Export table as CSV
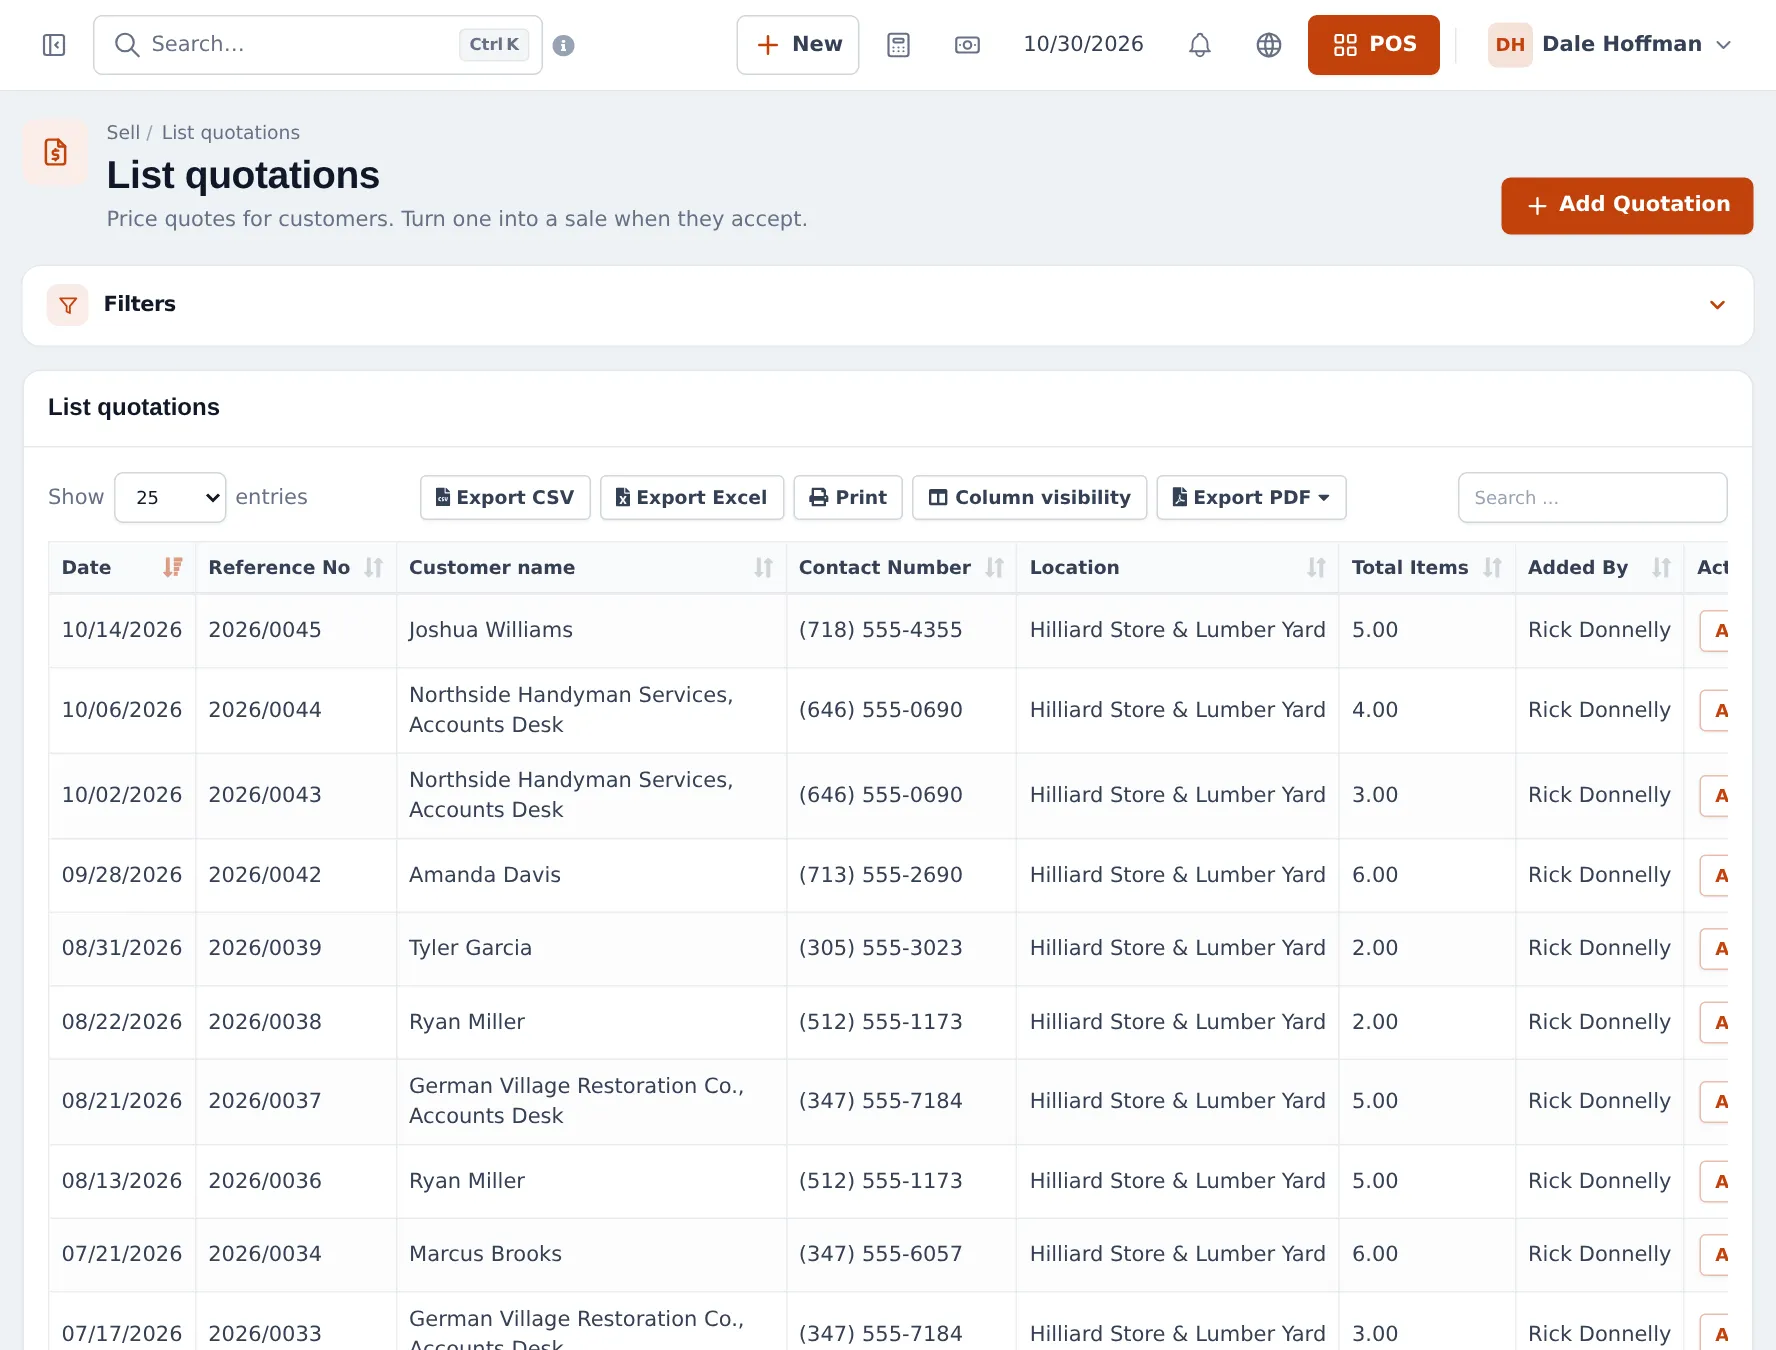Screen dimensions: 1776x1350 [x=505, y=497]
